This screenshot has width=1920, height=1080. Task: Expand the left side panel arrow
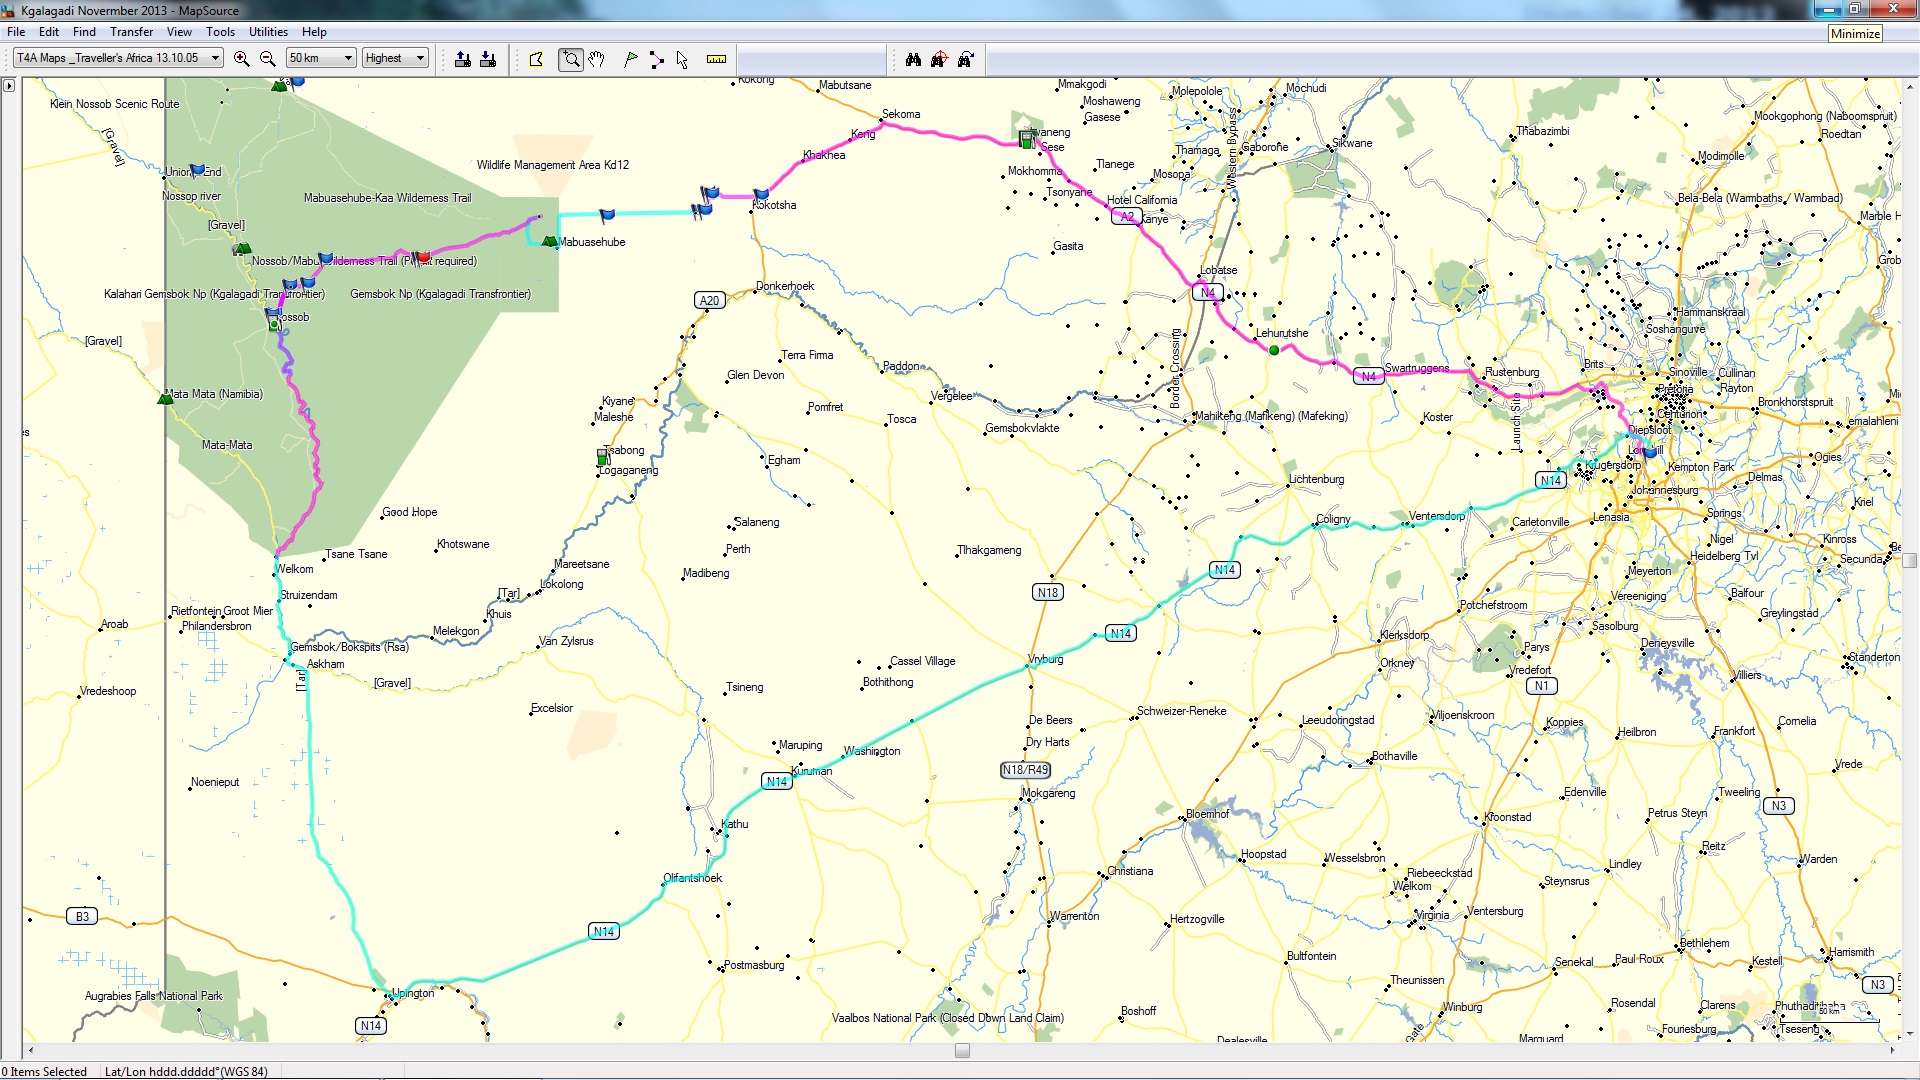click(9, 86)
